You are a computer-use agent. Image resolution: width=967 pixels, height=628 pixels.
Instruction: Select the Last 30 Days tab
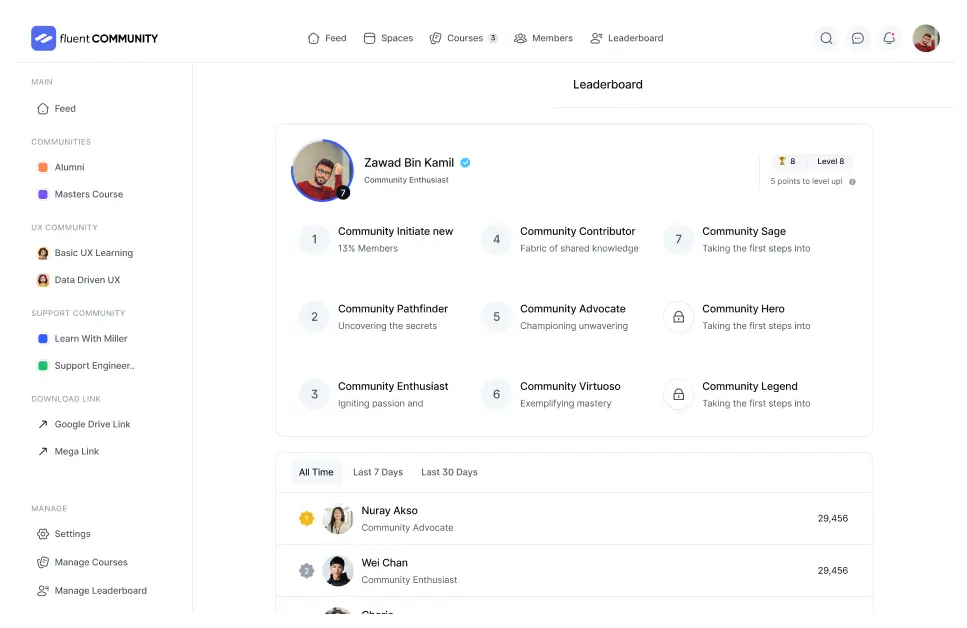click(x=449, y=472)
